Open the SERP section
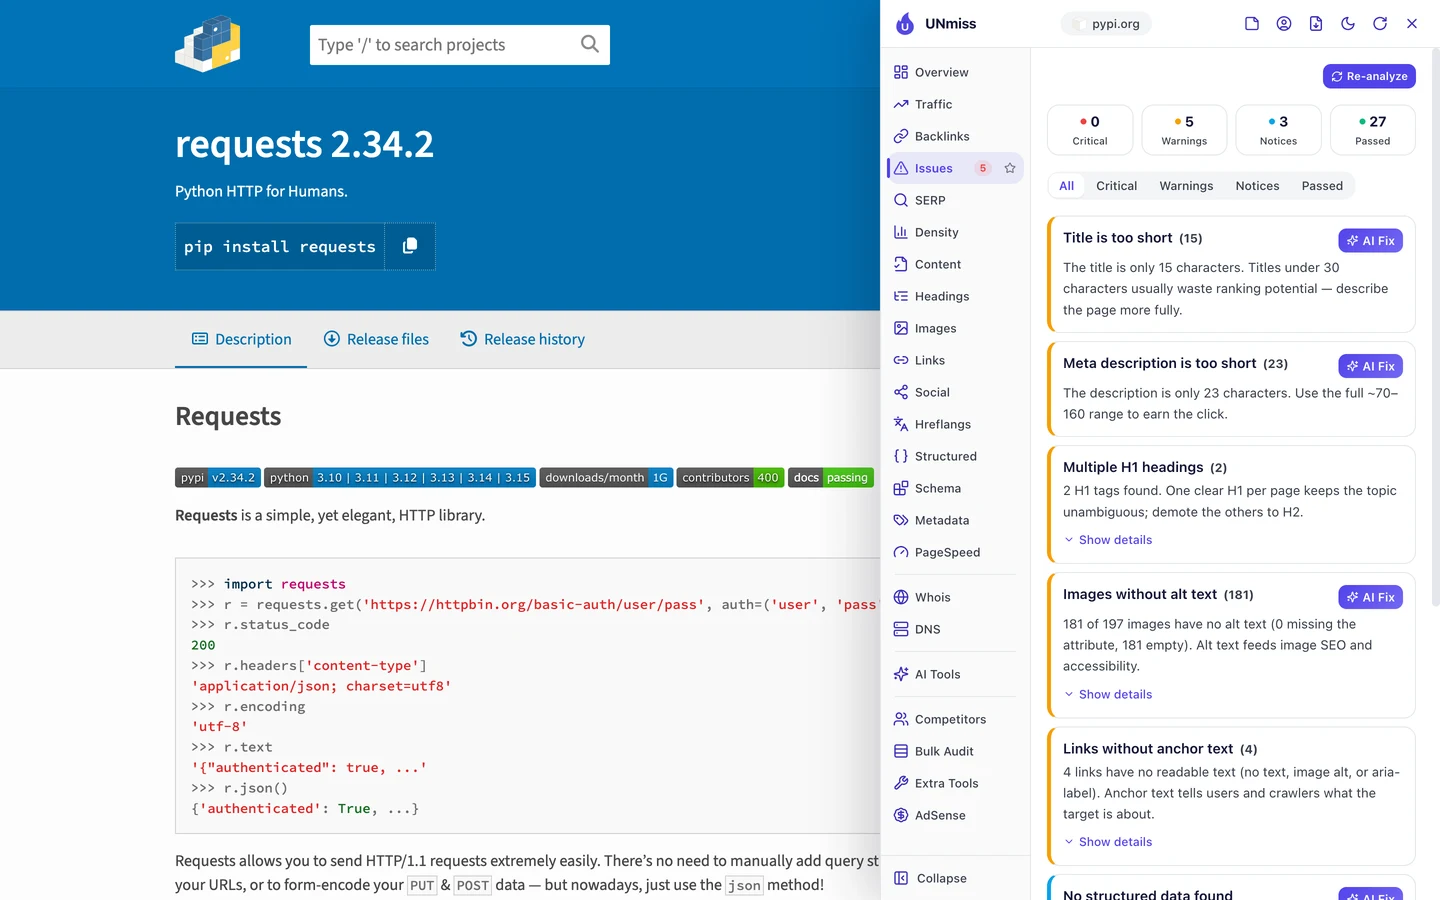 (x=955, y=200)
